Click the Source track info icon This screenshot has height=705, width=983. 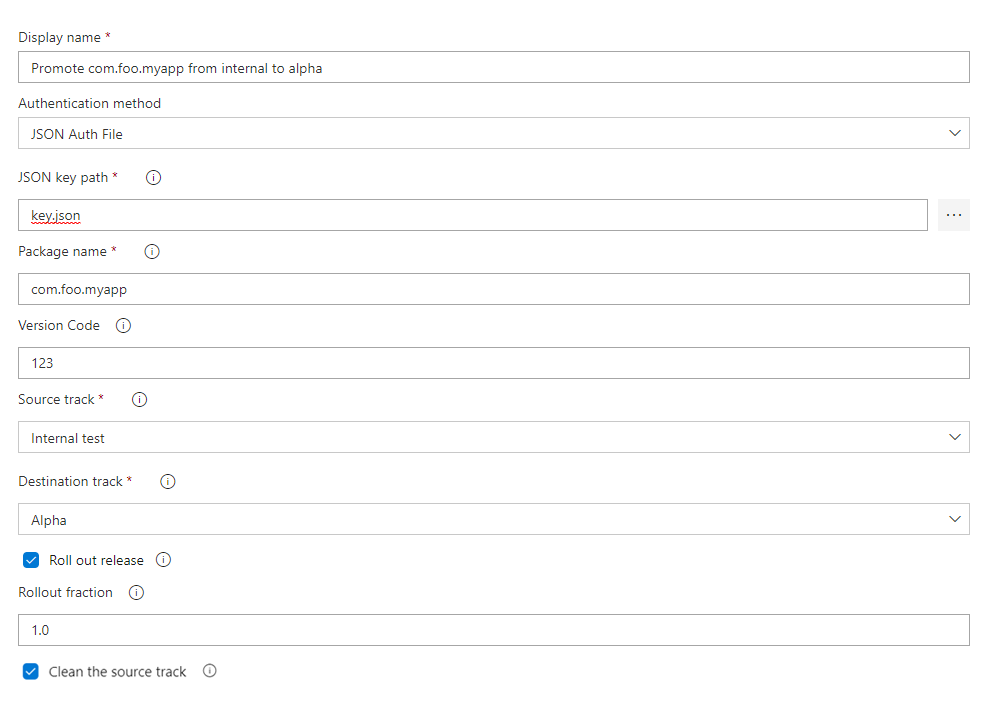point(140,400)
